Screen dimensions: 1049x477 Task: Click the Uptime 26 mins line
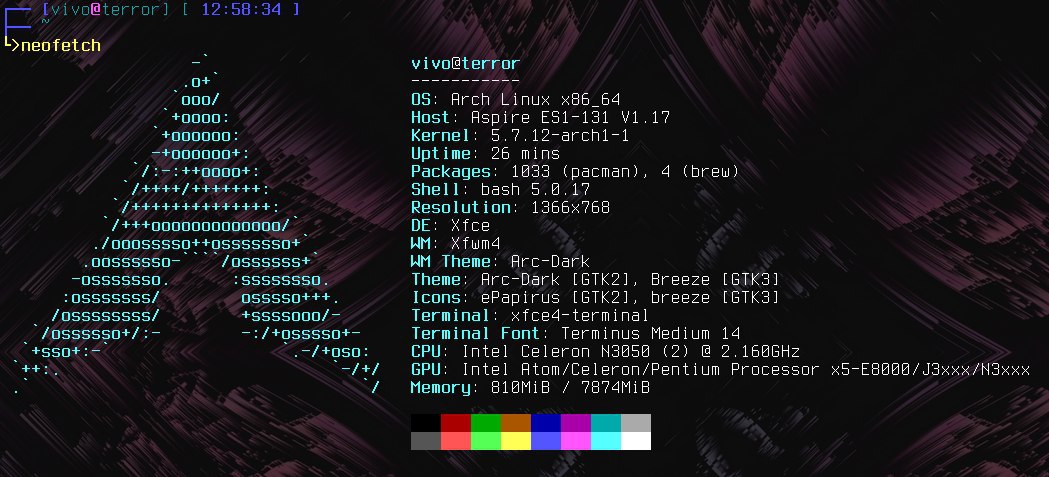tap(486, 154)
